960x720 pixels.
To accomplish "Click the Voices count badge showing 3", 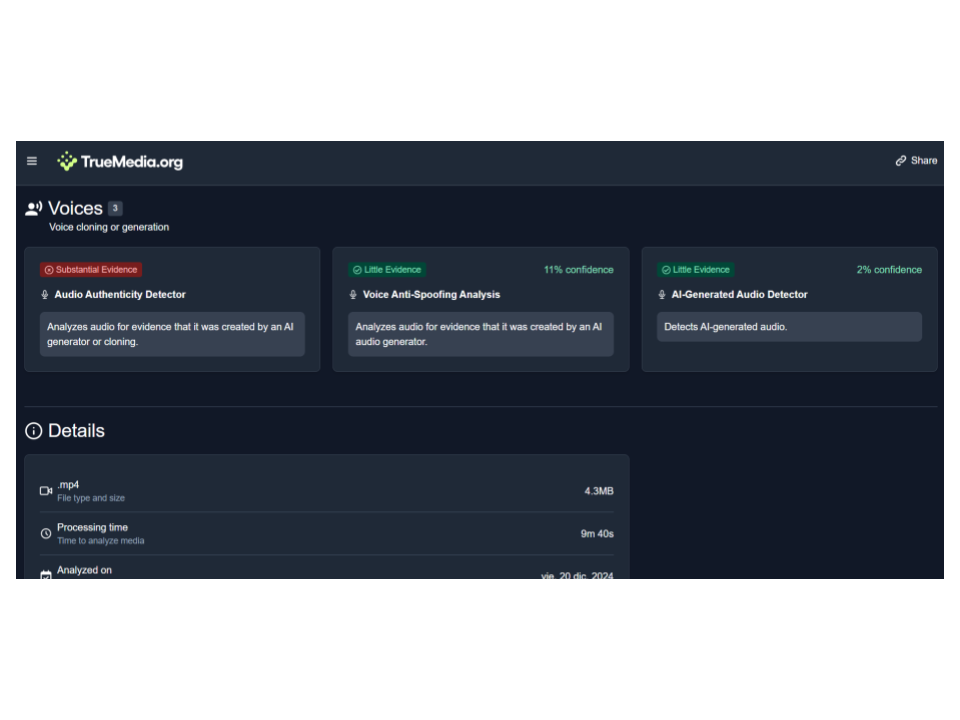I will coord(115,208).
